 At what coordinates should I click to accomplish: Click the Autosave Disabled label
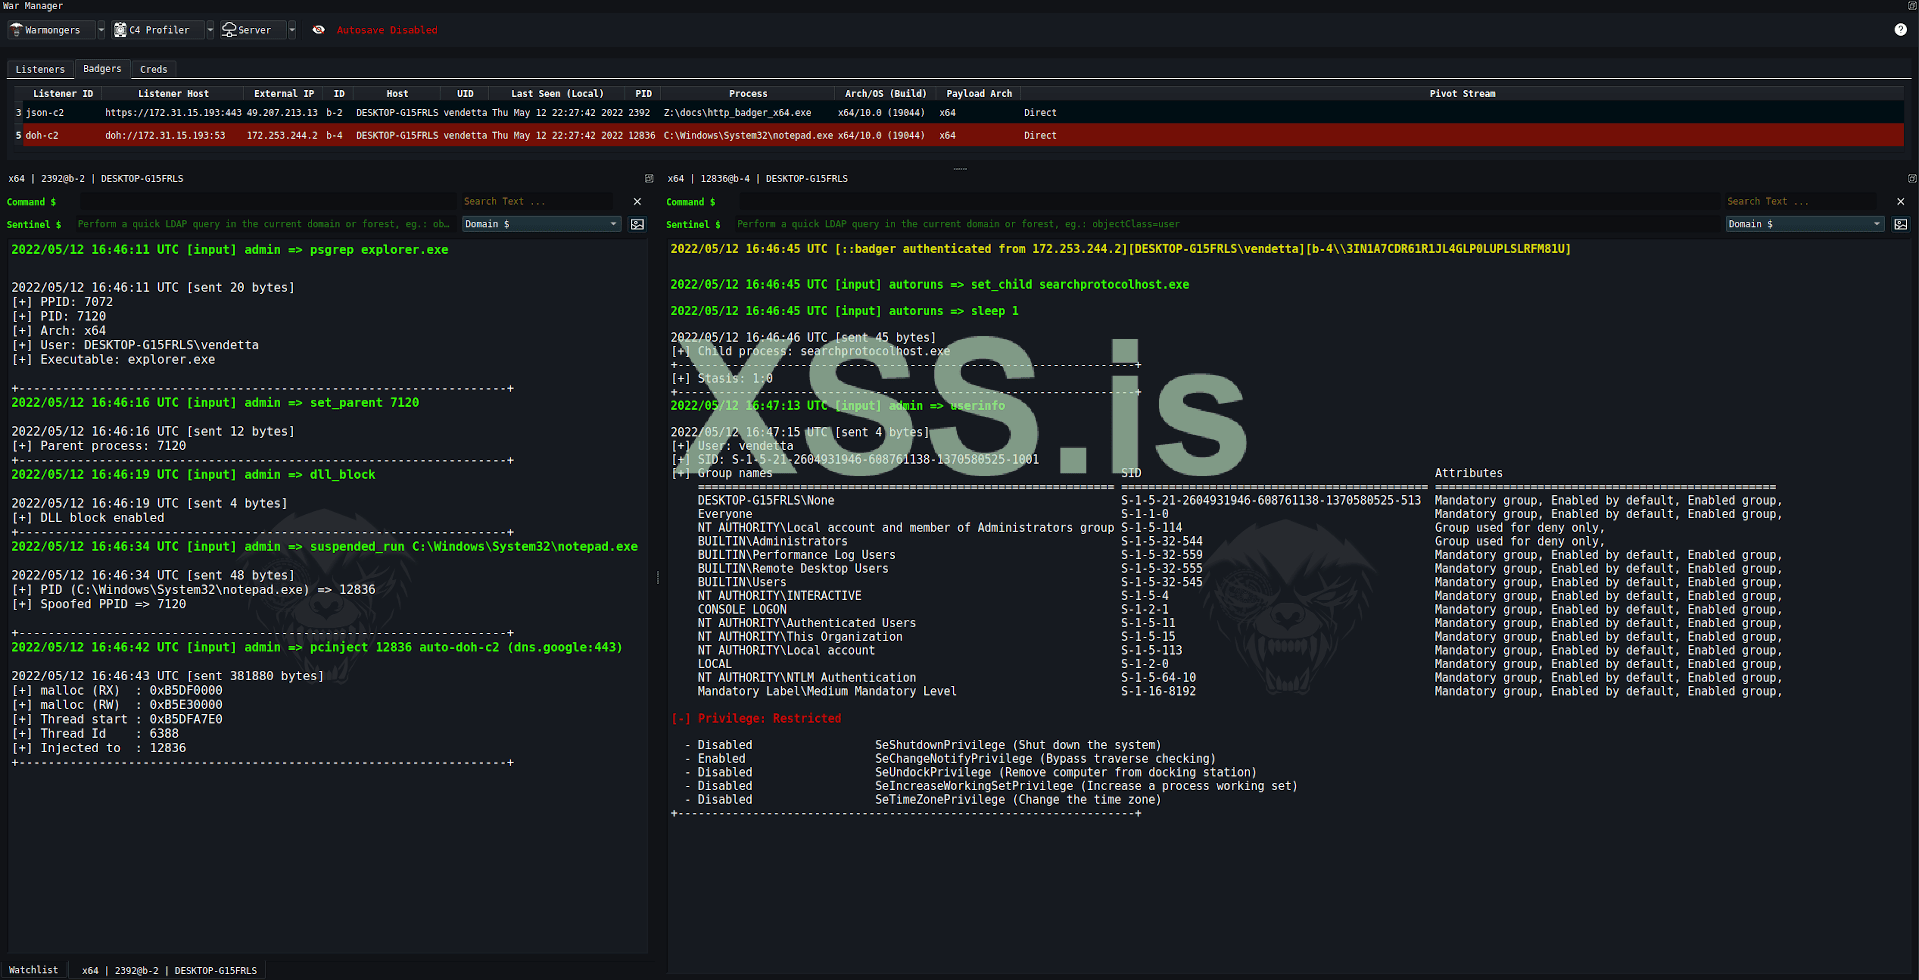point(387,30)
